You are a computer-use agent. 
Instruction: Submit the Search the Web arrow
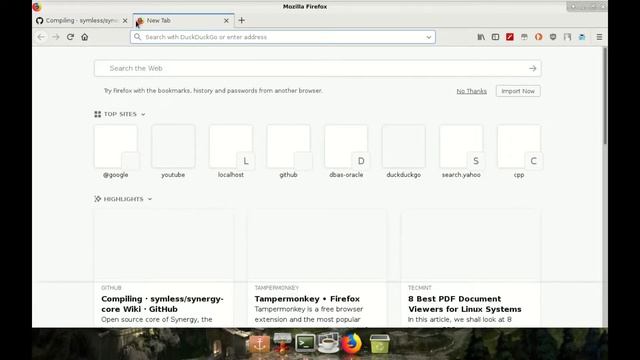point(533,69)
